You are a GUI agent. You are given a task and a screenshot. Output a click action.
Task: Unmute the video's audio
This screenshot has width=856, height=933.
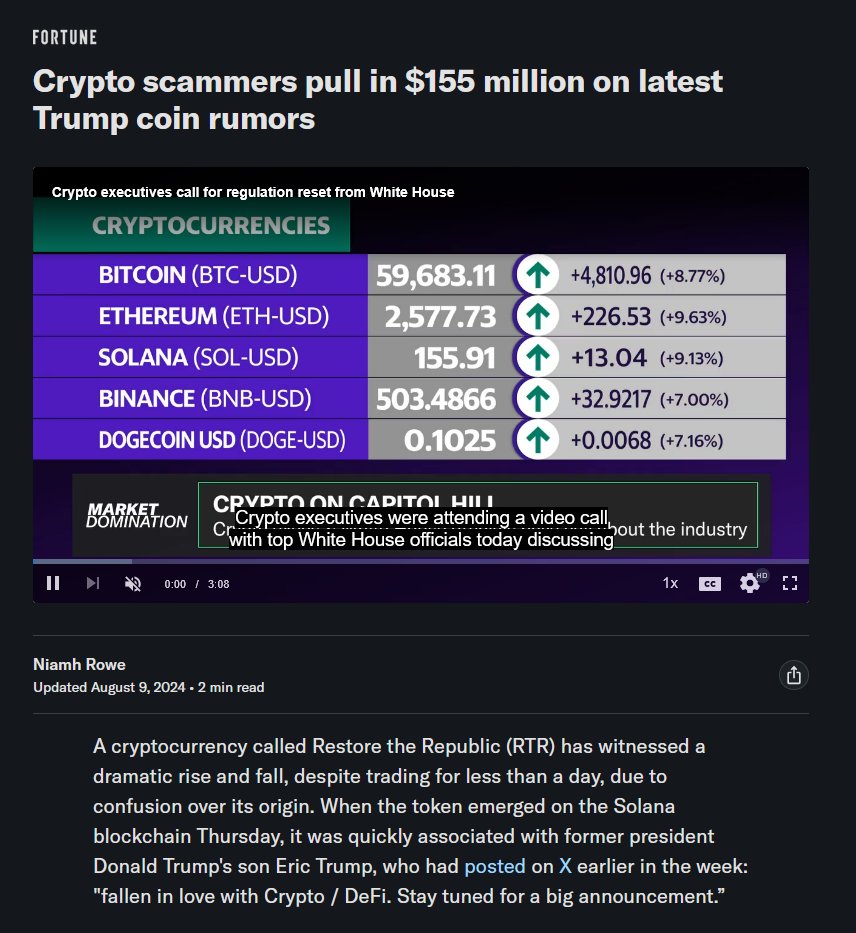click(133, 584)
